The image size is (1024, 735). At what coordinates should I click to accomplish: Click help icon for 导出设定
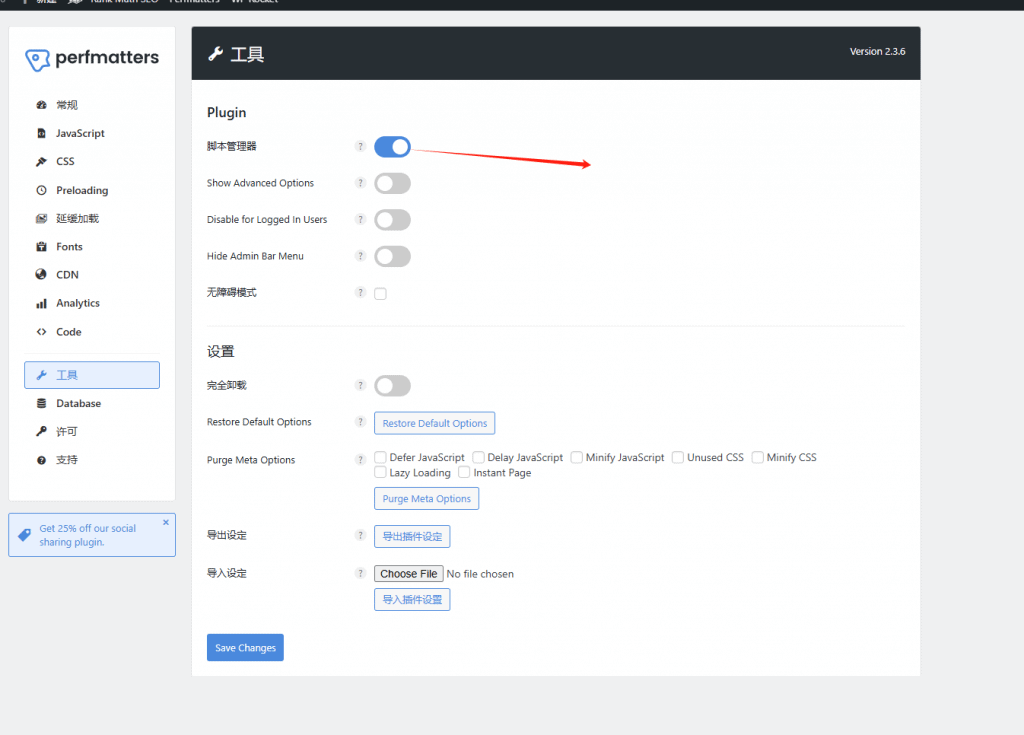coord(360,535)
